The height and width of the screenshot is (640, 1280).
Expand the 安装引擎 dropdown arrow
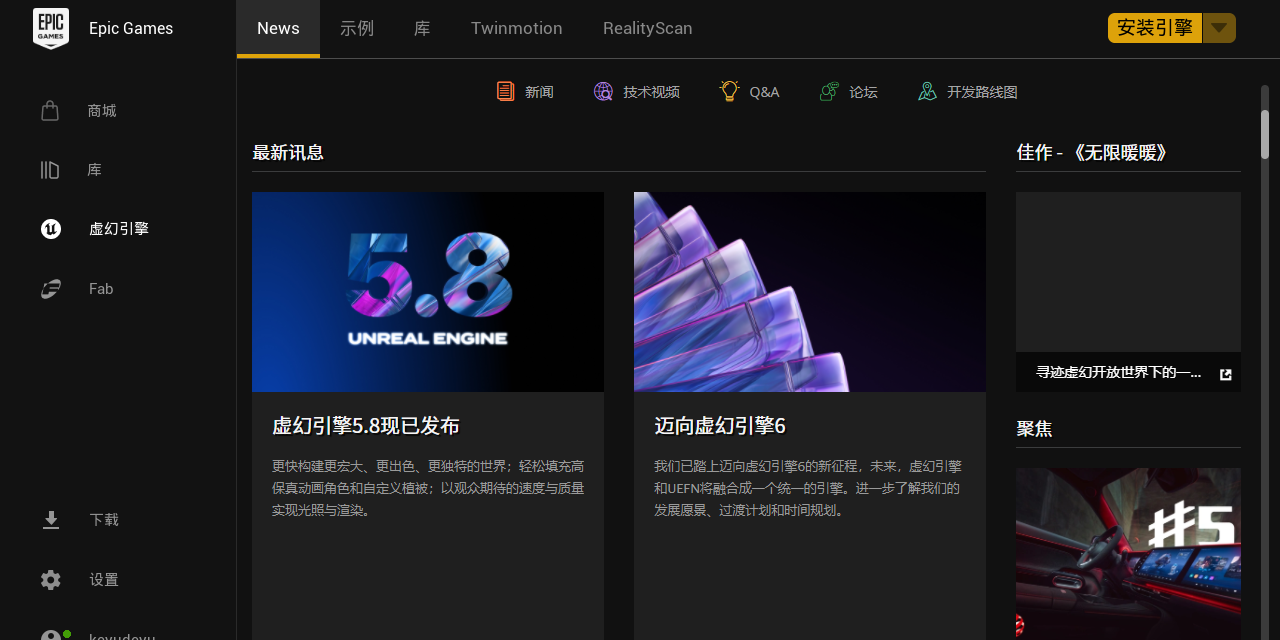(1219, 28)
